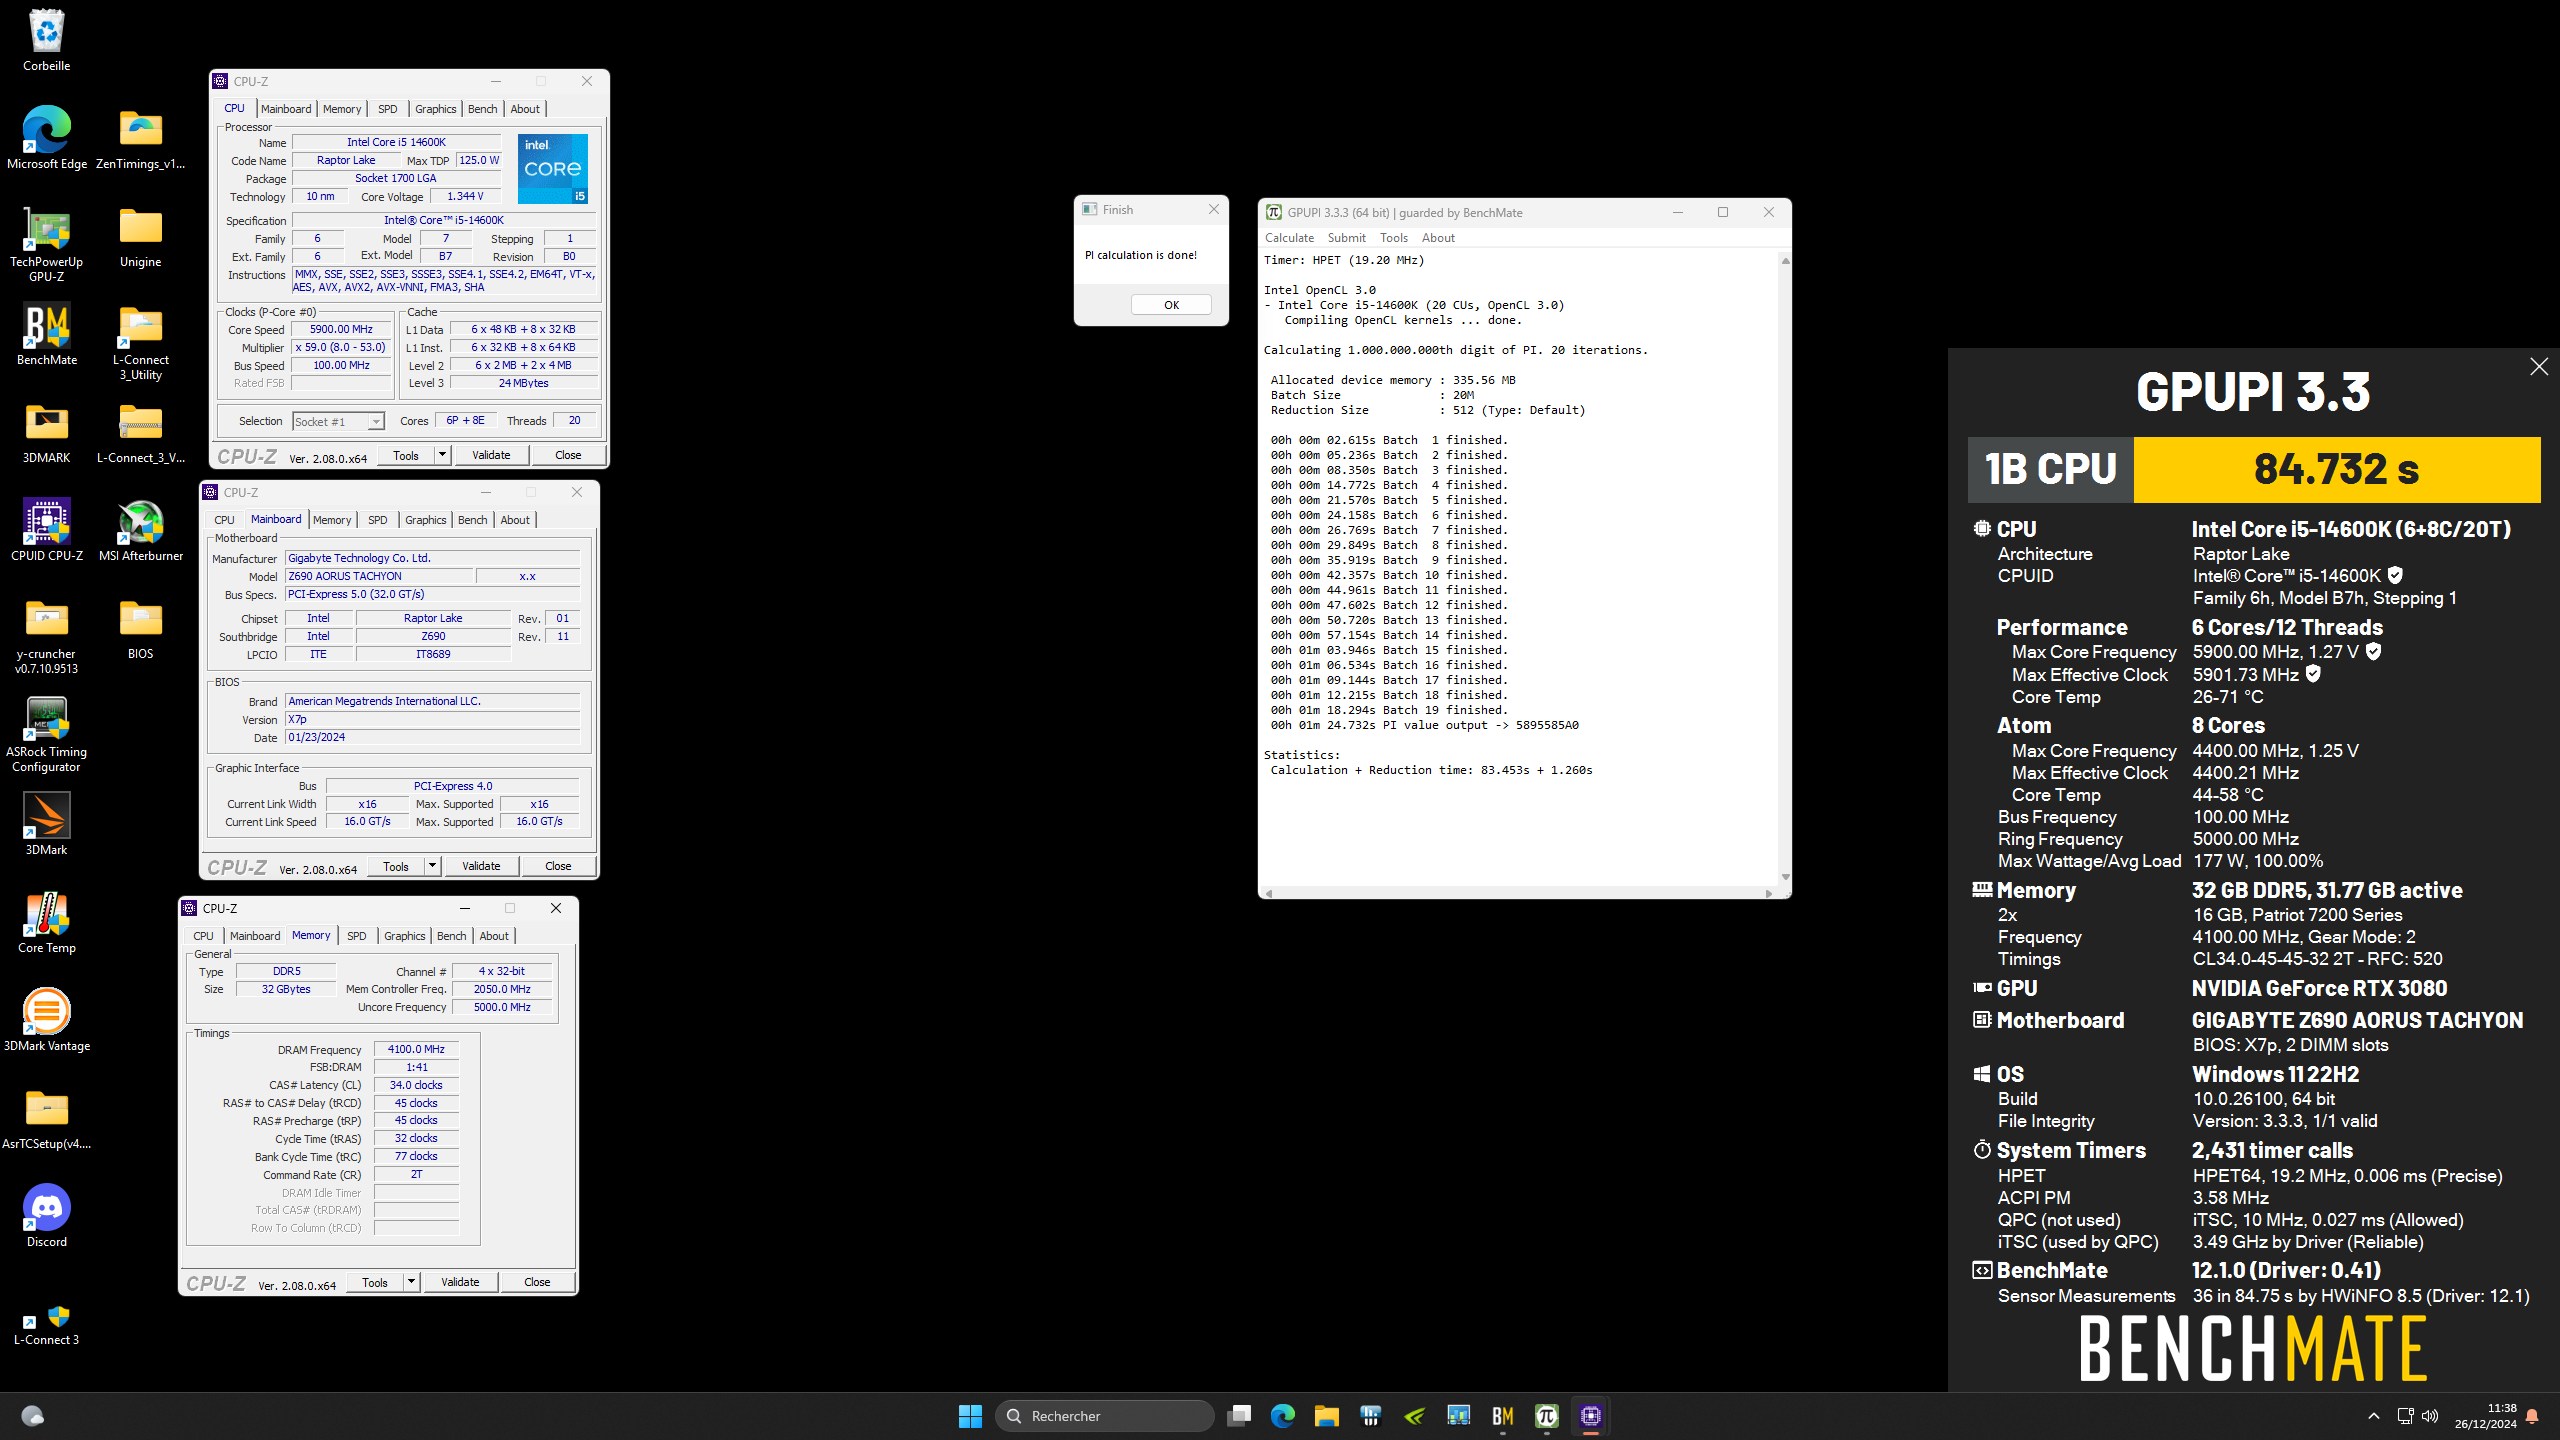Launch MSI Afterburner desktop shortcut
2560x1440 pixels.
tap(140, 531)
